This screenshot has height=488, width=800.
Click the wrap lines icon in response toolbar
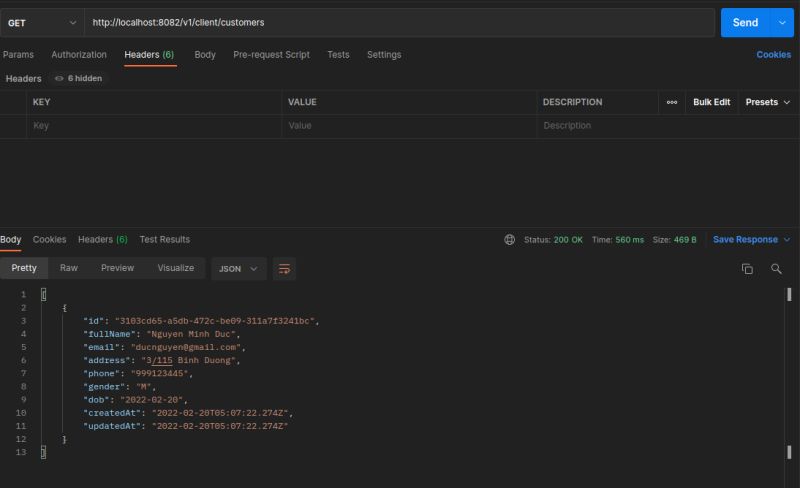tap(284, 269)
